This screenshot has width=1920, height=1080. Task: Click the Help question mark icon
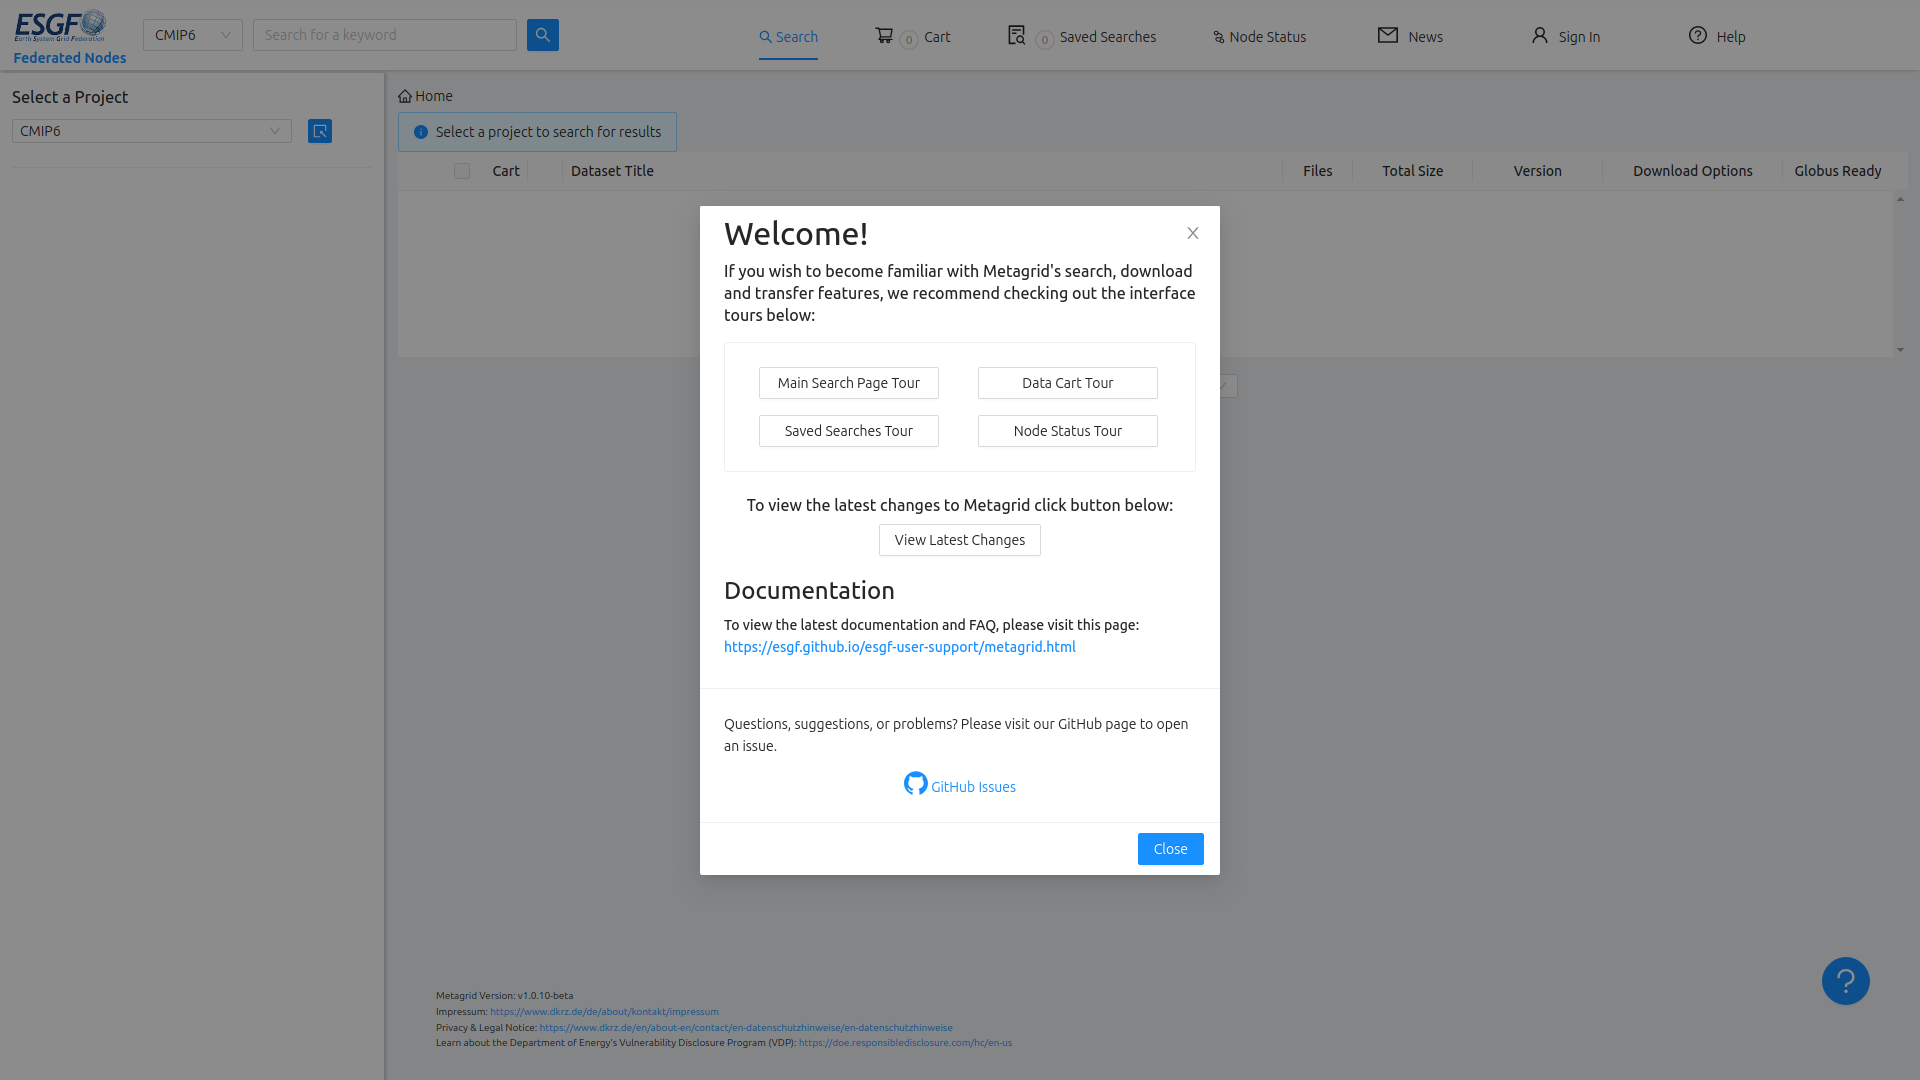pos(1698,35)
